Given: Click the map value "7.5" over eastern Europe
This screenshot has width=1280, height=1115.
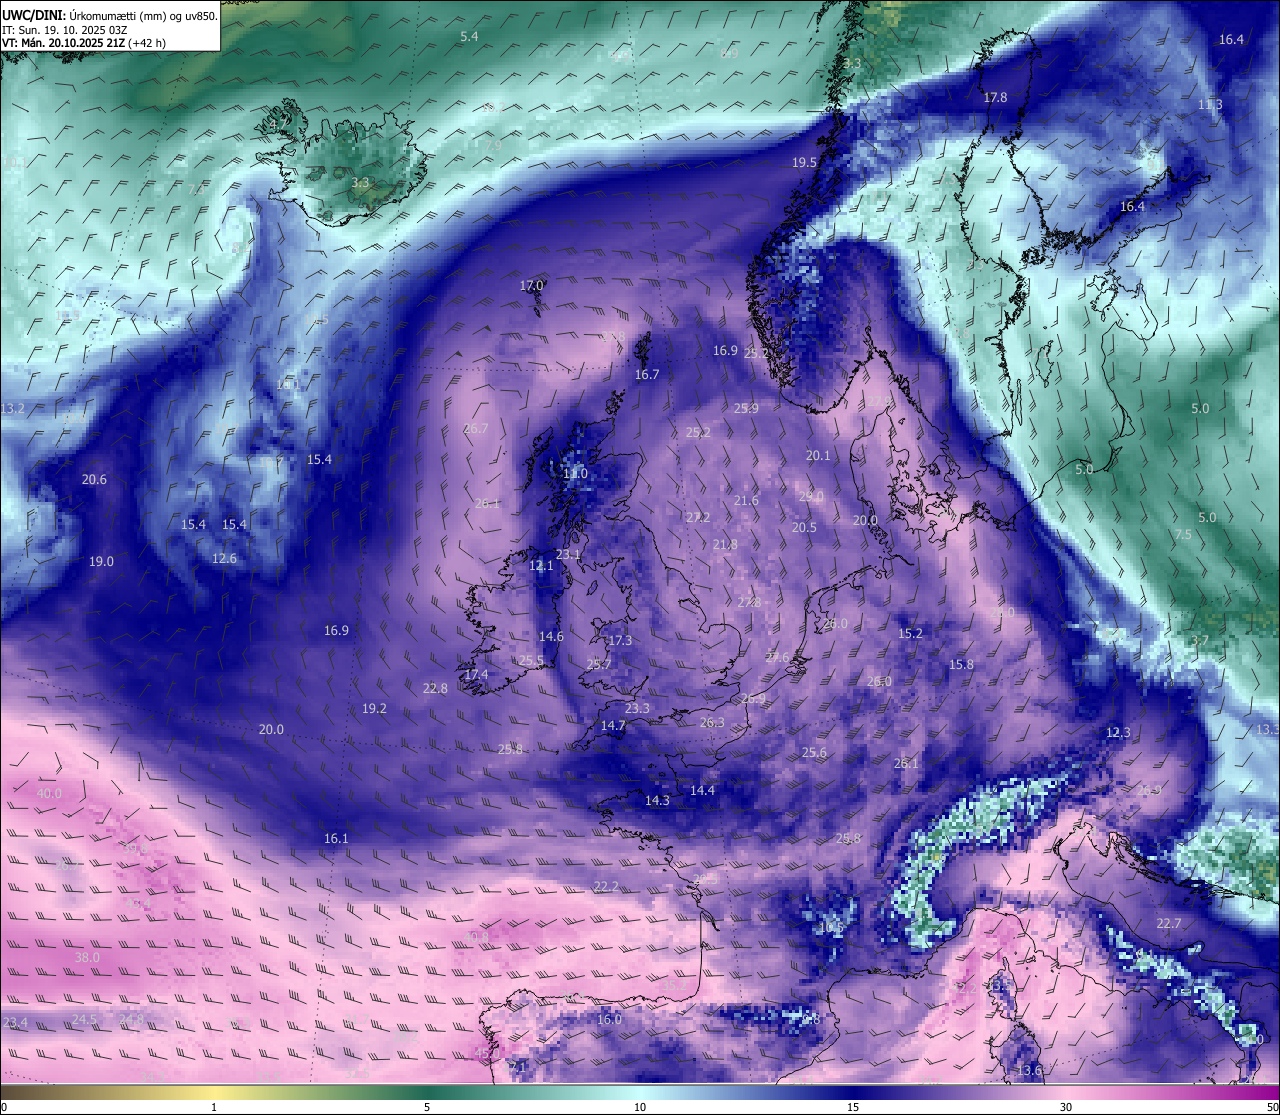Looking at the screenshot, I should tap(1183, 535).
